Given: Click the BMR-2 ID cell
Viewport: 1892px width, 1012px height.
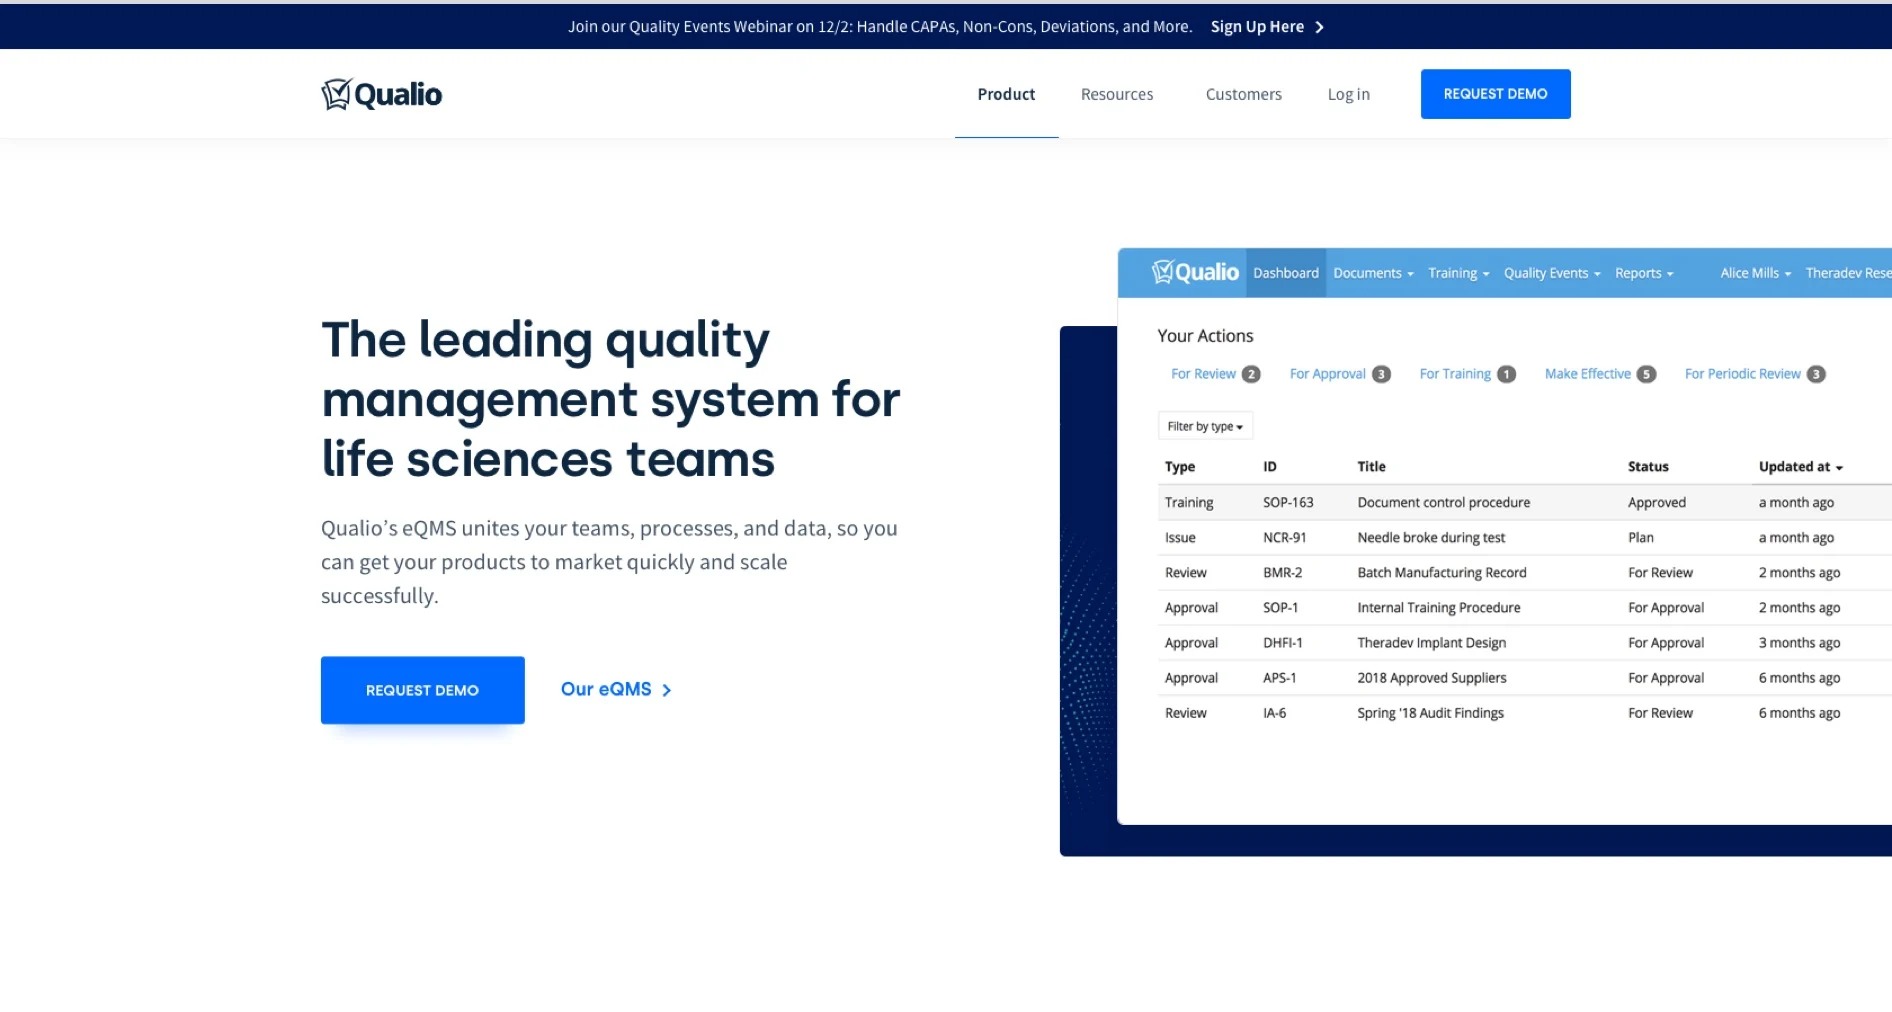Looking at the screenshot, I should [1282, 573].
